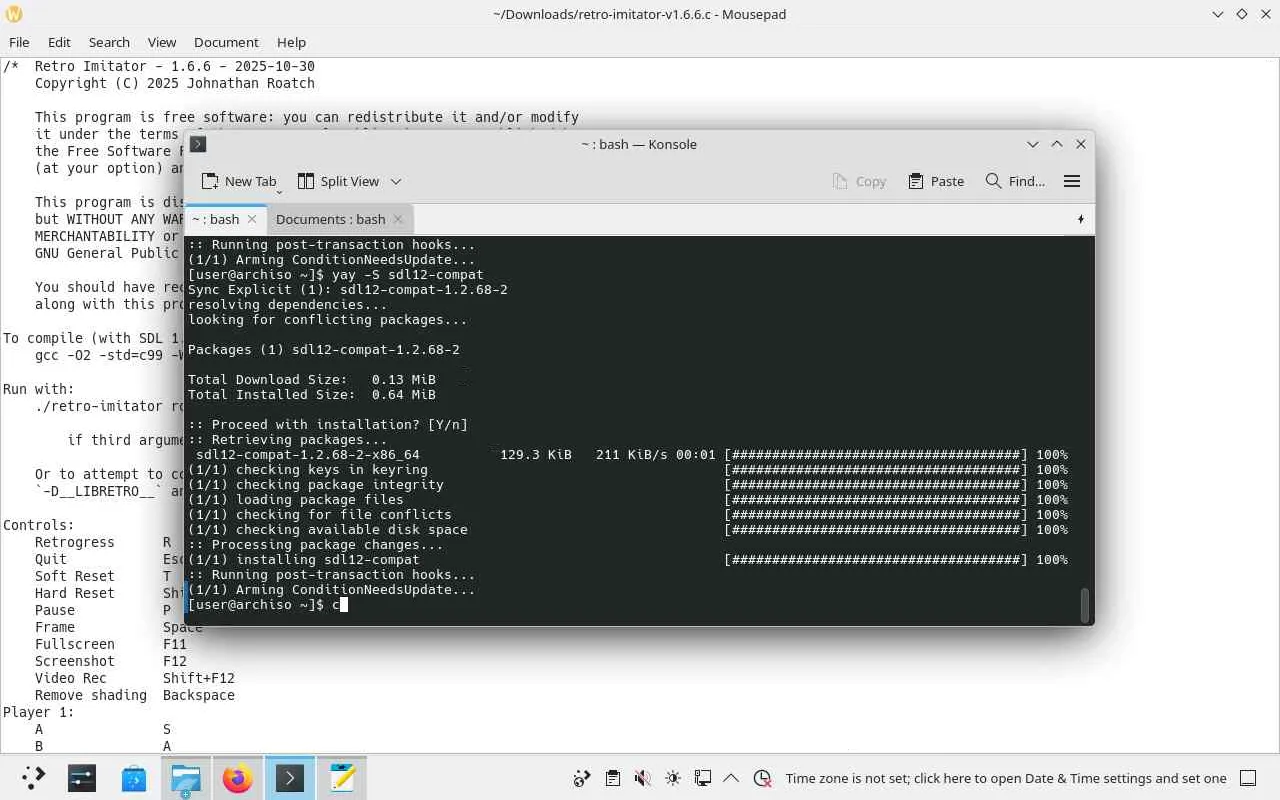Launch Firefox from the taskbar

(x=238, y=778)
